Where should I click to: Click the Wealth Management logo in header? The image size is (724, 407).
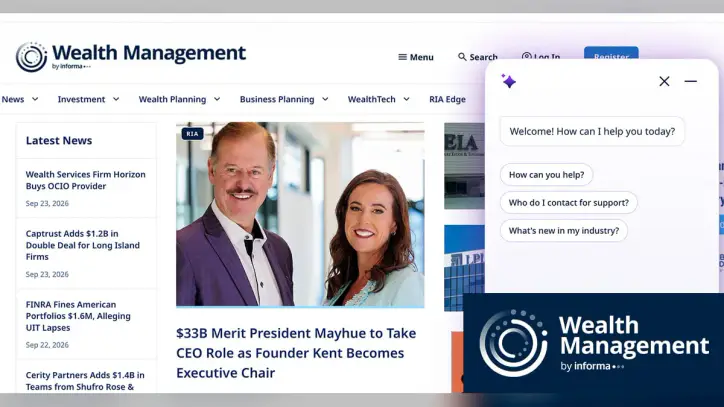click(131, 57)
